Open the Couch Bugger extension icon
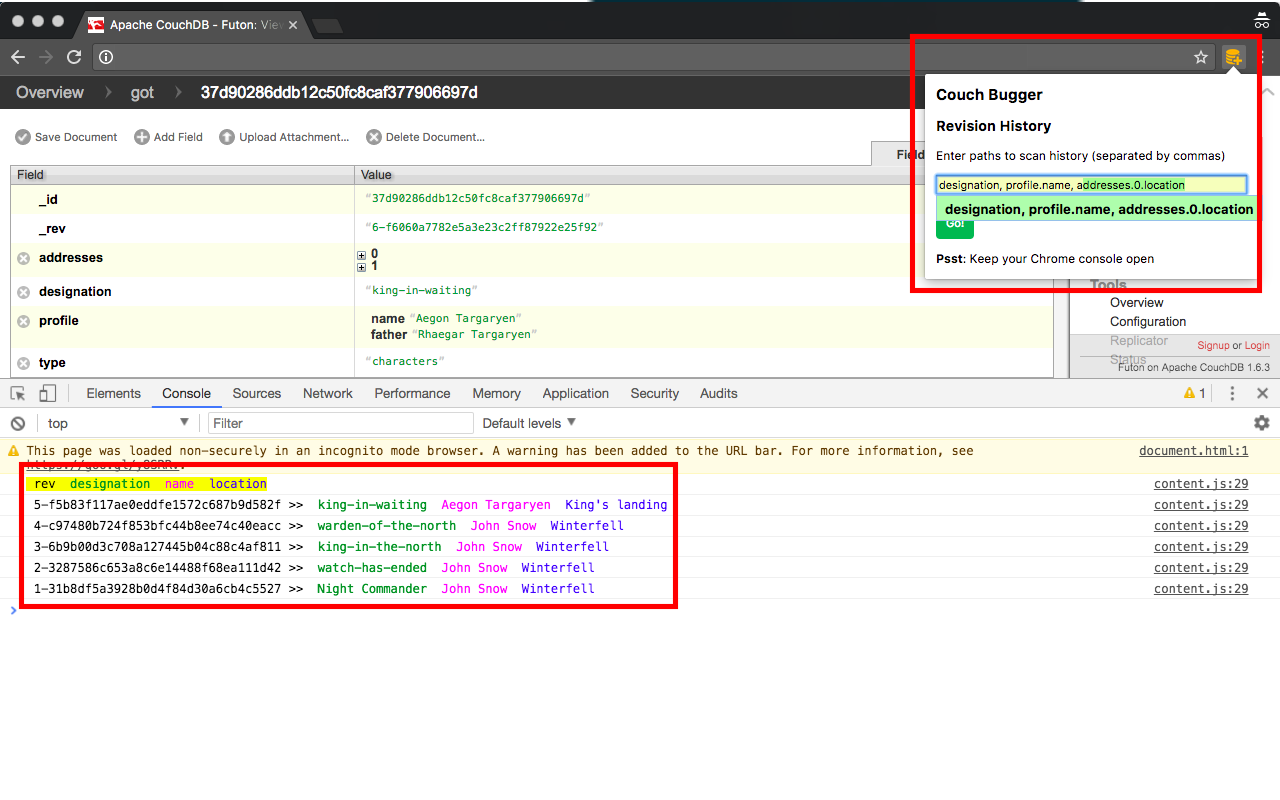Image resolution: width=1280 pixels, height=800 pixels. pos(1234,57)
